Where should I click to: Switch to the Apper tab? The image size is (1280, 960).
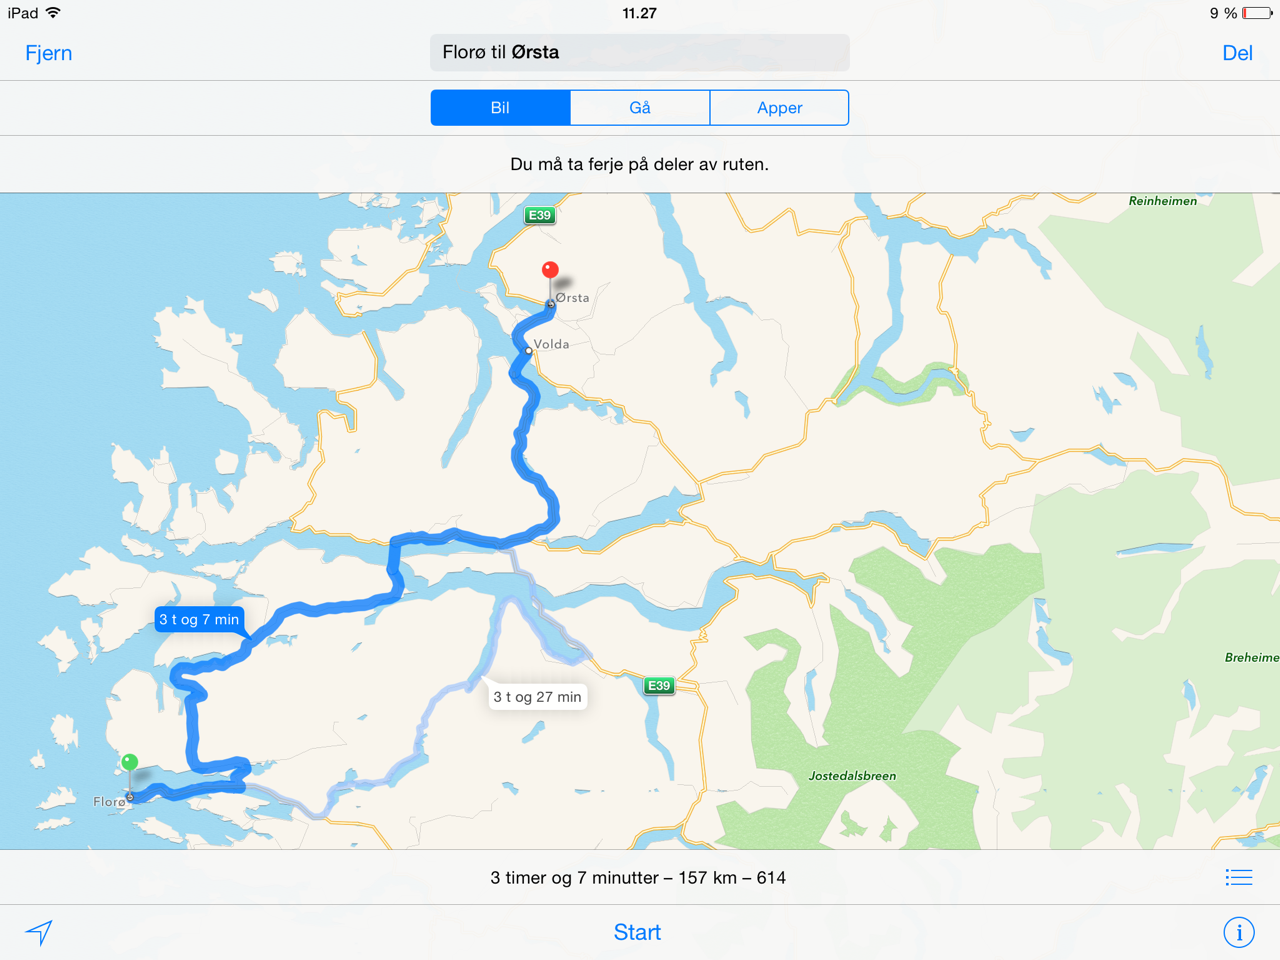[780, 108]
